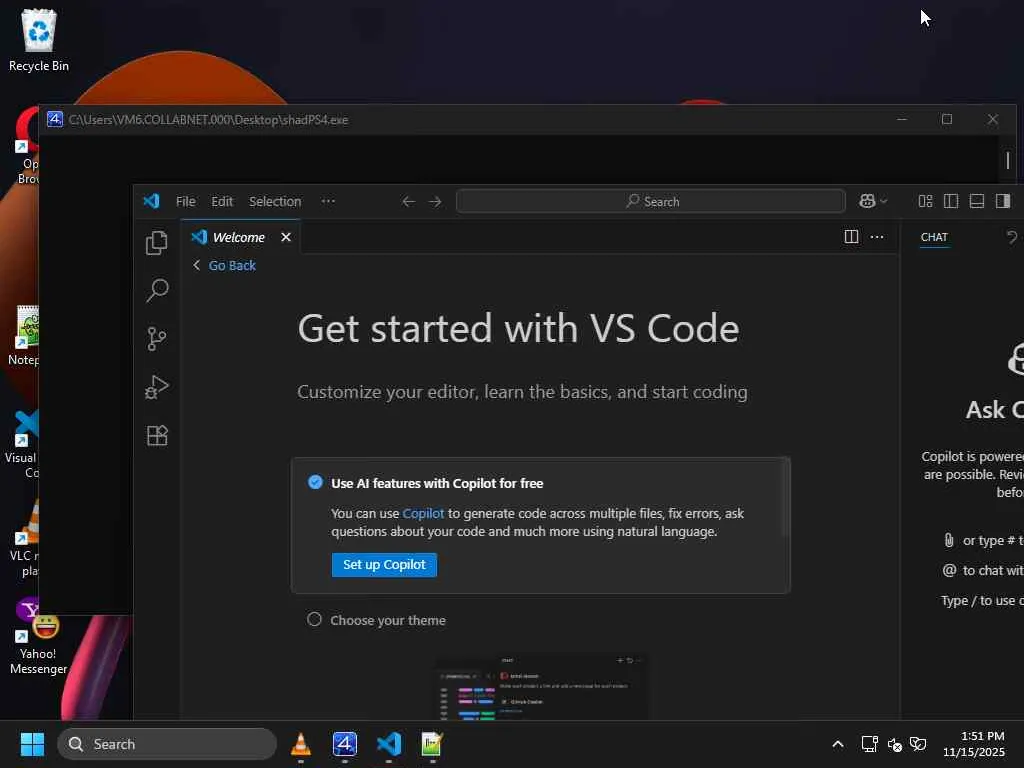Image resolution: width=1024 pixels, height=768 pixels.
Task: Switch to shadPS4 from the taskbar
Action: (x=345, y=744)
